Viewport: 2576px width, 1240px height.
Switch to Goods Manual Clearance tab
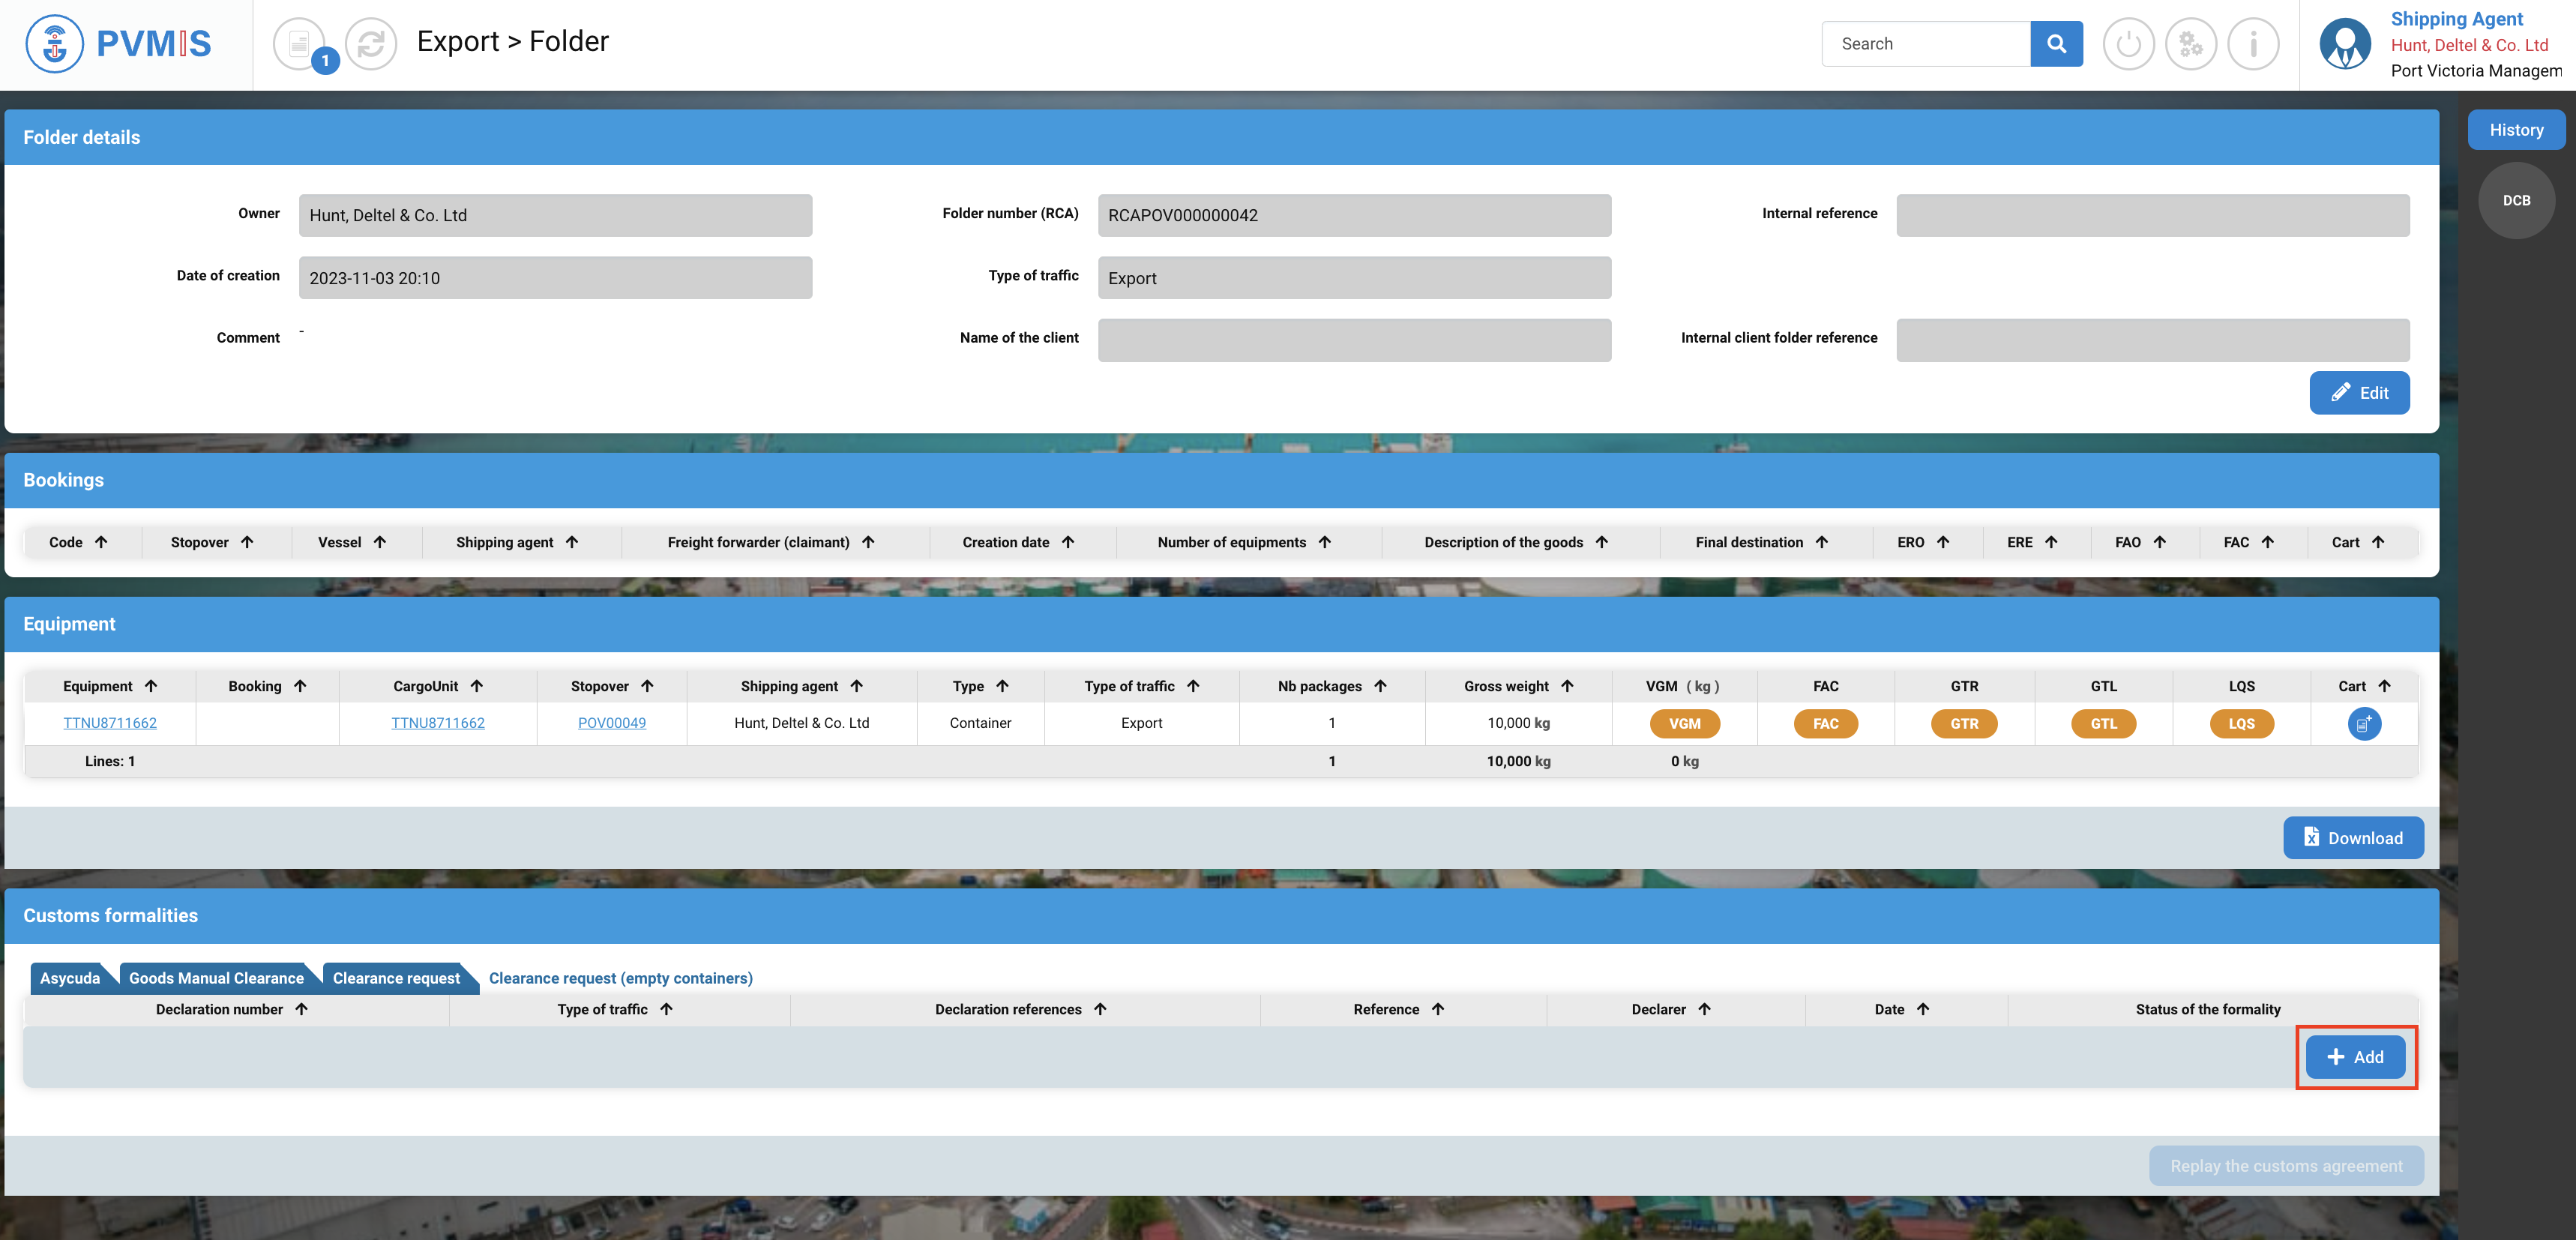tap(216, 978)
